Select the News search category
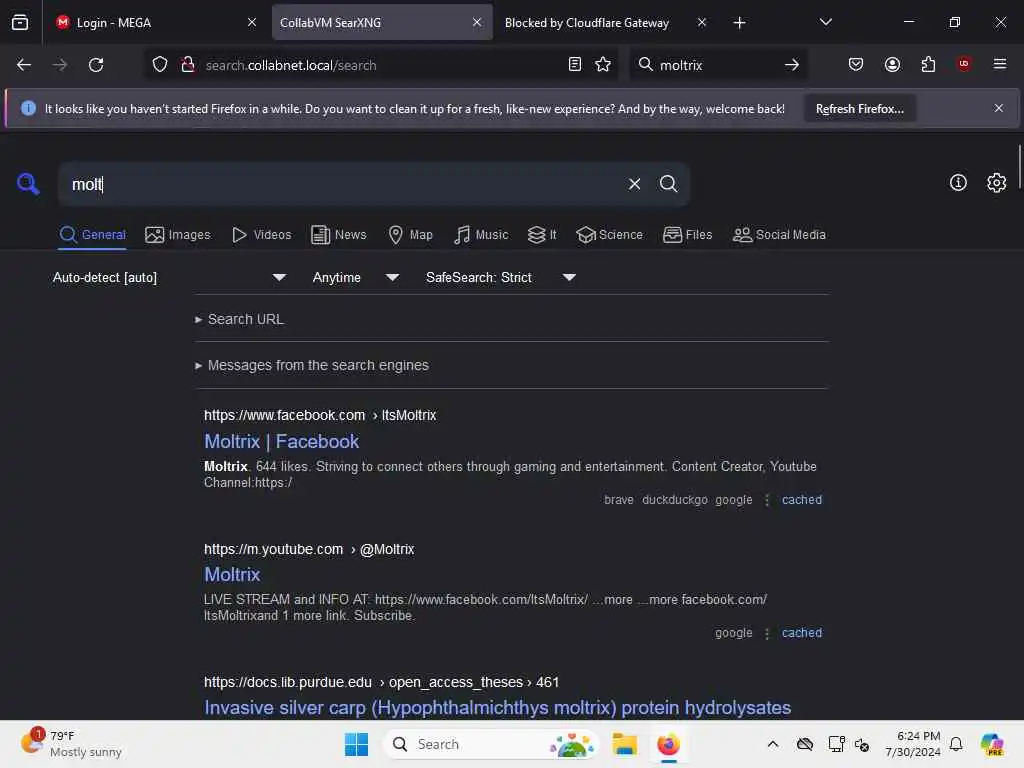This screenshot has width=1024, height=768. [x=338, y=234]
